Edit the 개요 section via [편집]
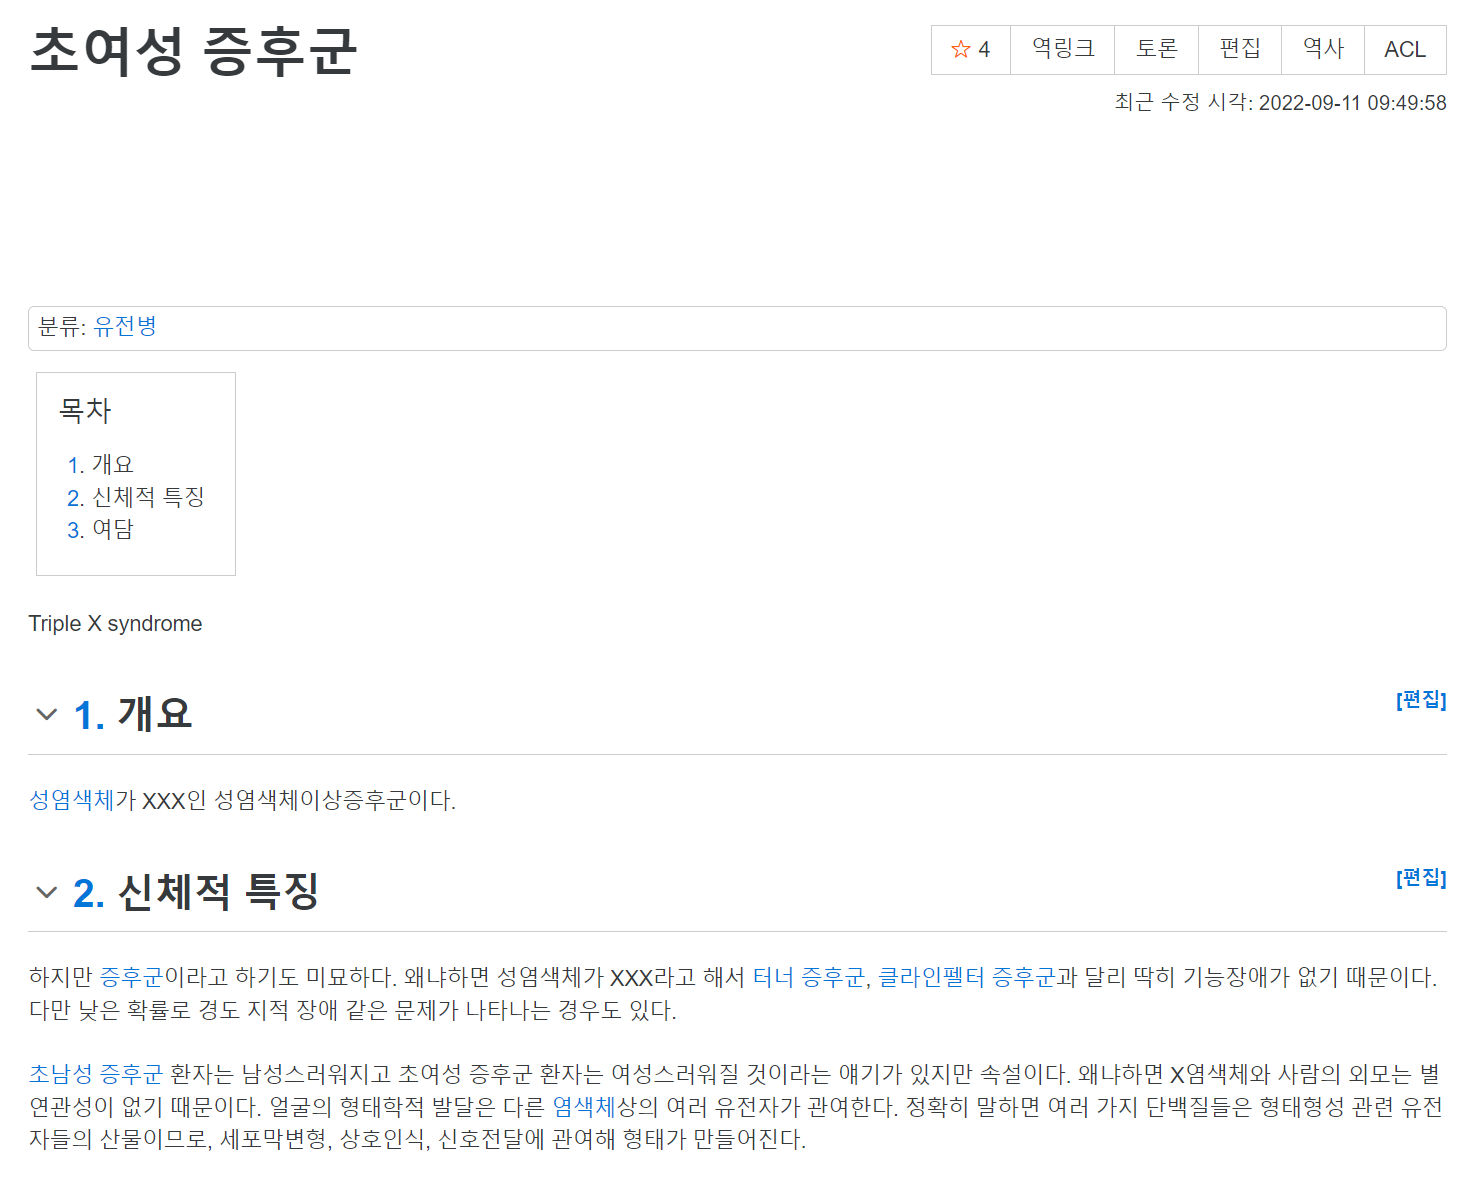 point(1420,700)
